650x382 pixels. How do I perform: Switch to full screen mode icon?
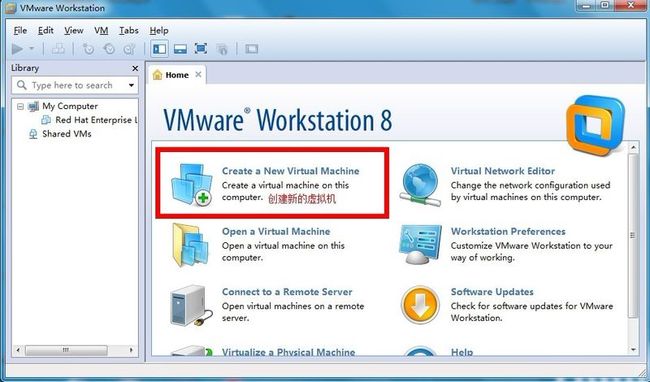(x=201, y=49)
